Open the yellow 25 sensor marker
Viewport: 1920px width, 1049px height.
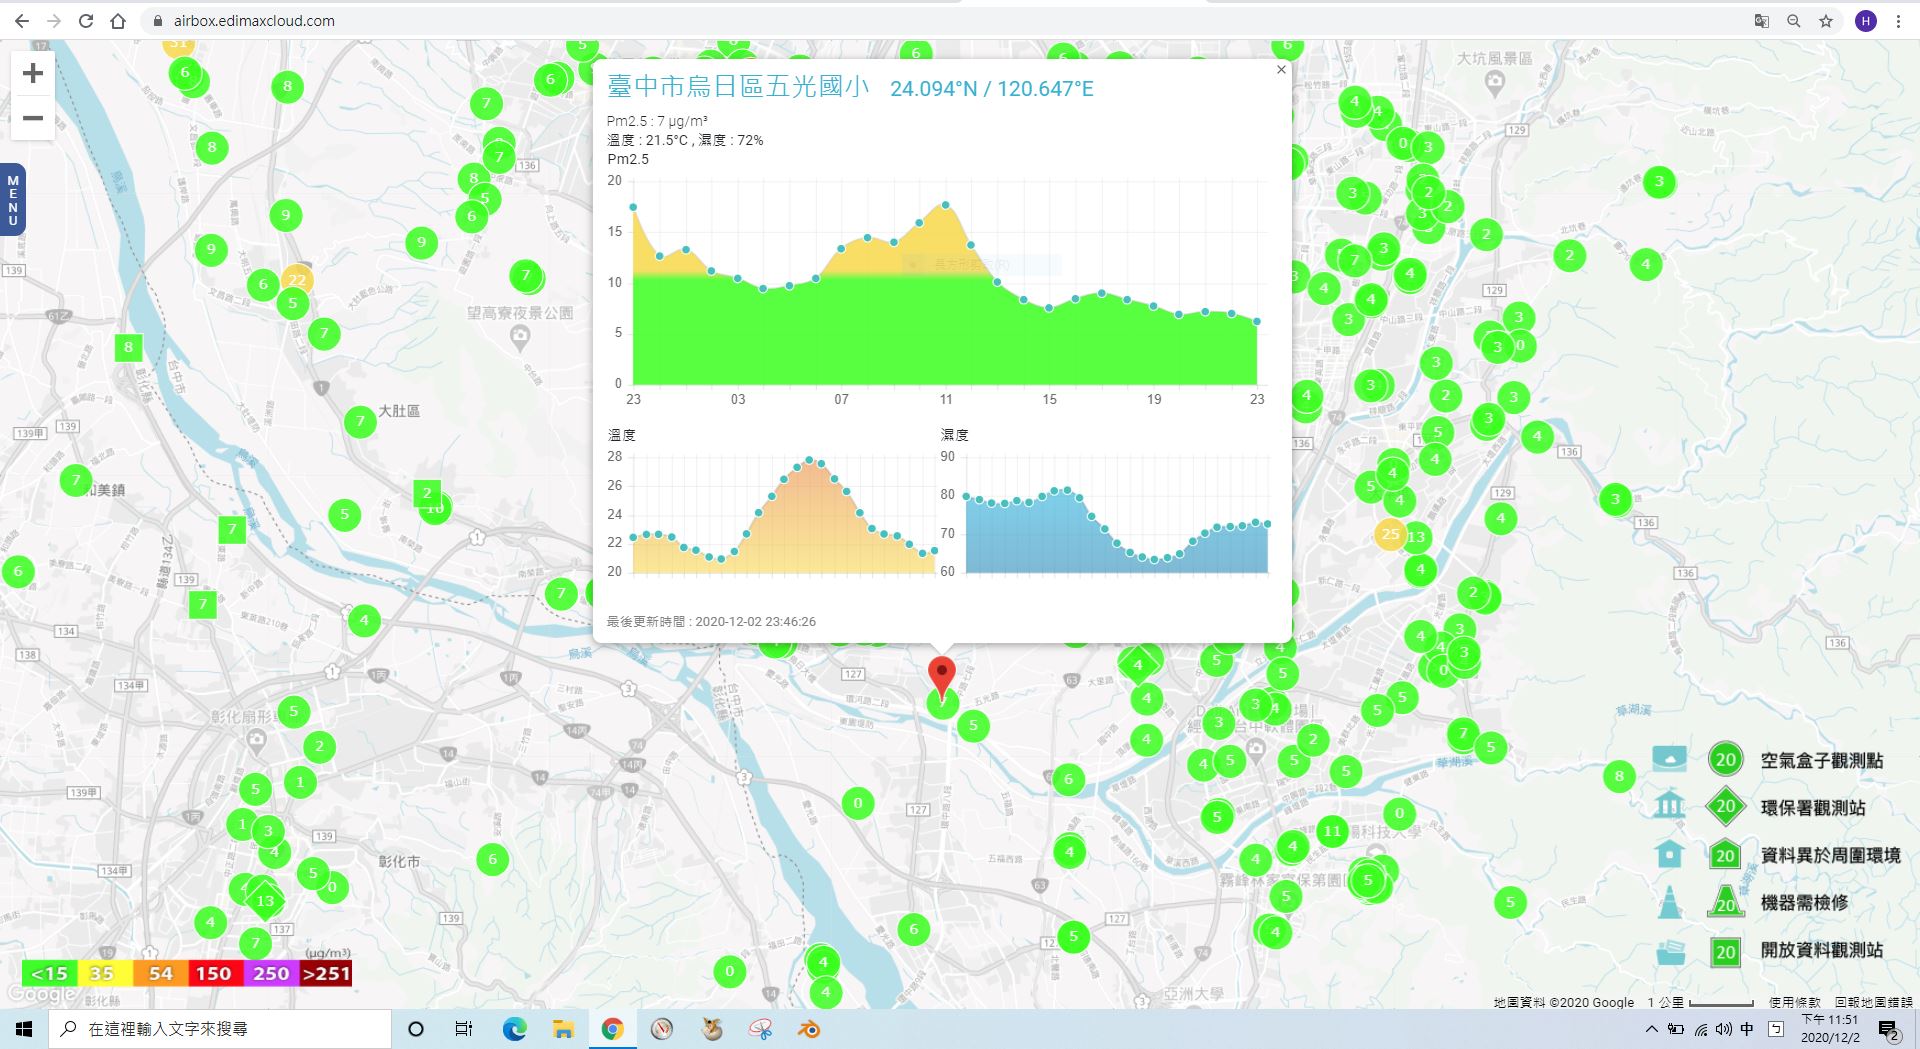[1390, 534]
